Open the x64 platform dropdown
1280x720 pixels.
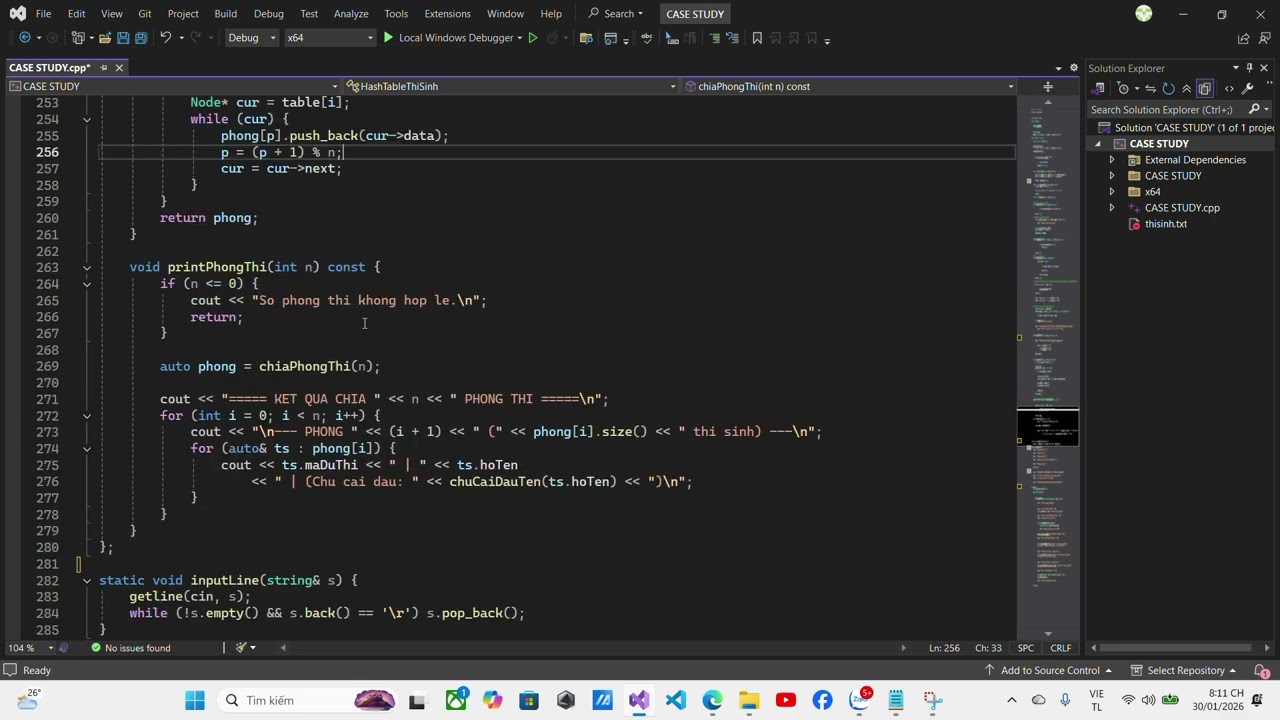pos(329,38)
